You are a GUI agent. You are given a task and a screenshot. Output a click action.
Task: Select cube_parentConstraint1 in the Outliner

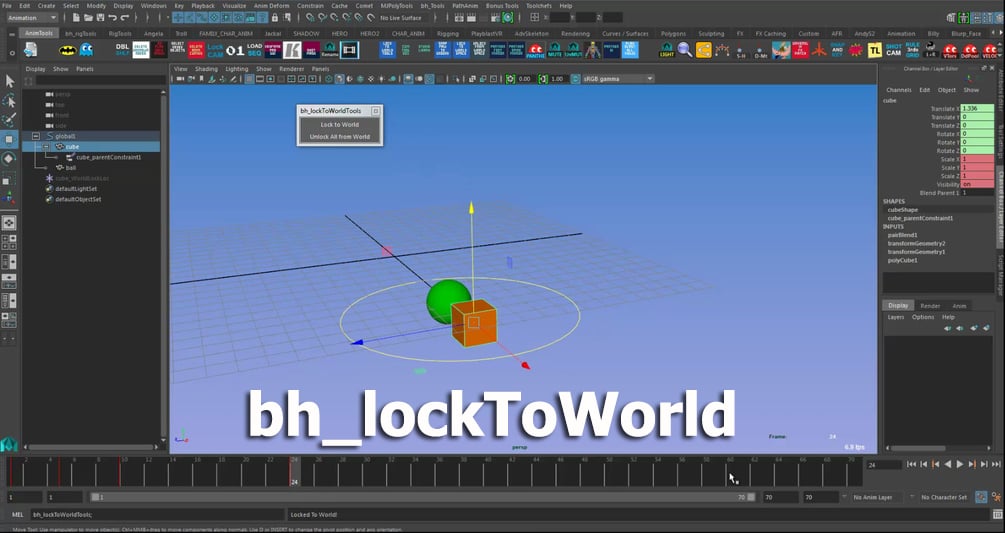[x=108, y=157]
